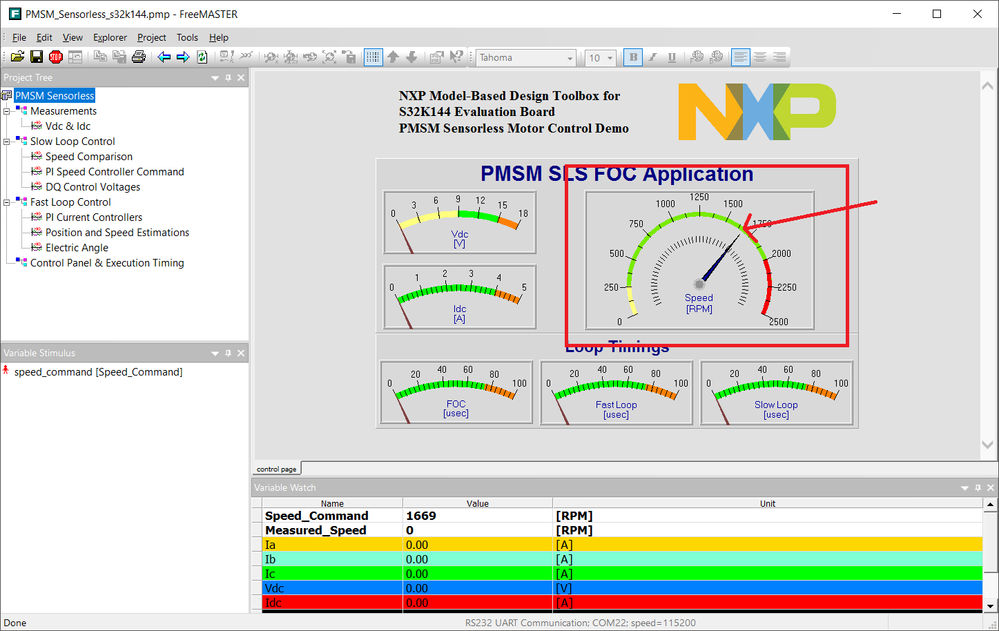Click the red stimulus icon beside speed_command
The image size is (999, 631).
tap(6, 370)
